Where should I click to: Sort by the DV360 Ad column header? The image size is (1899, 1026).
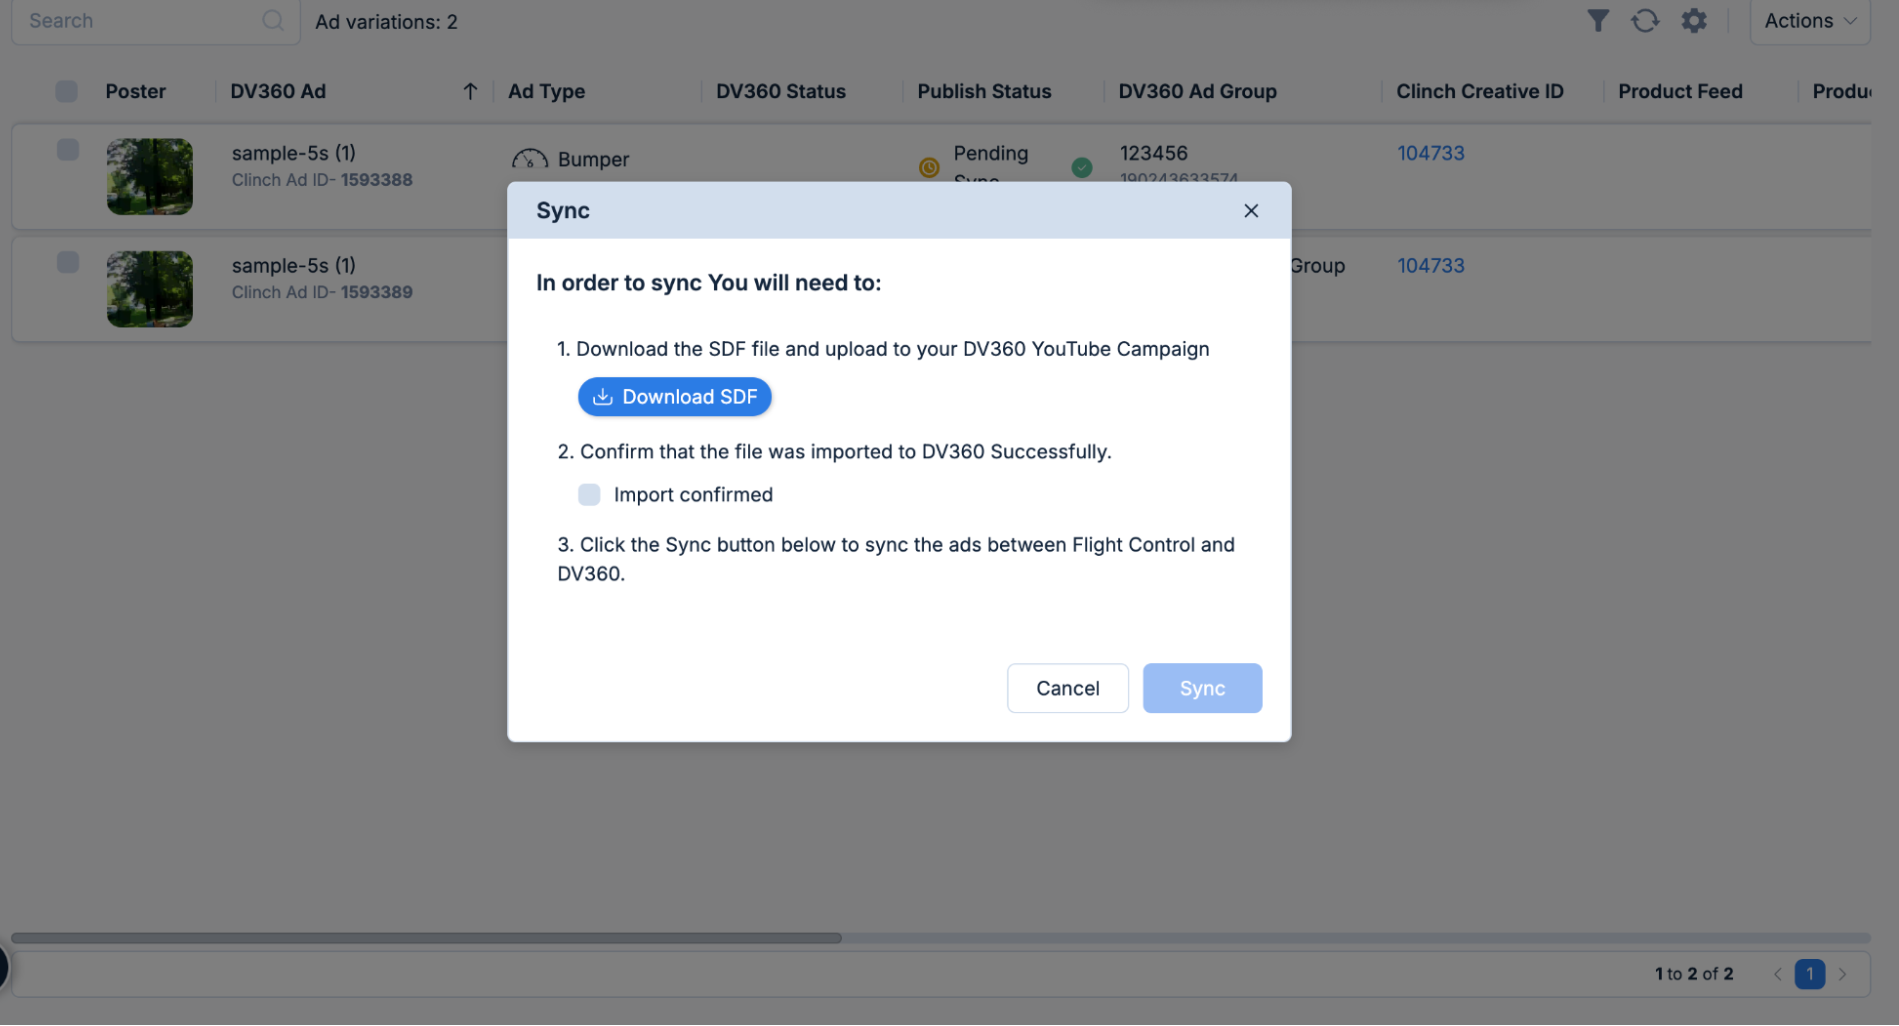tap(278, 91)
